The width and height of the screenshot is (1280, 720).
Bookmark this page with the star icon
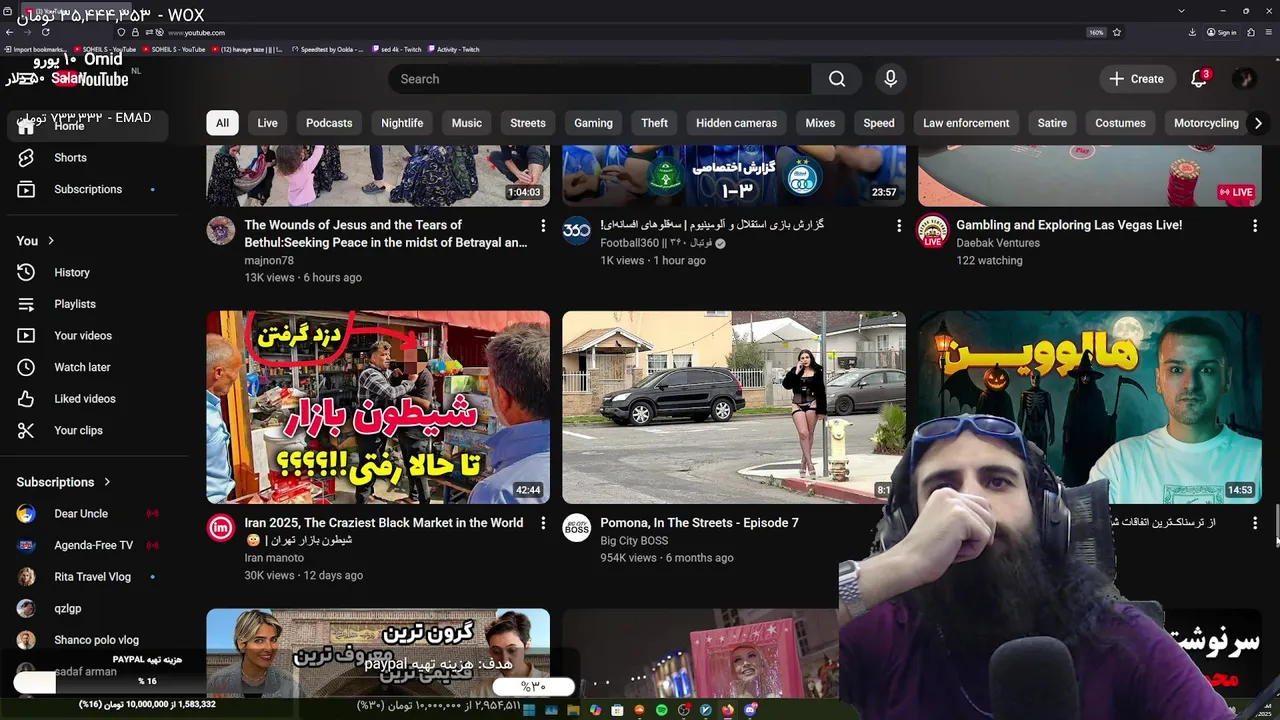point(1117,32)
